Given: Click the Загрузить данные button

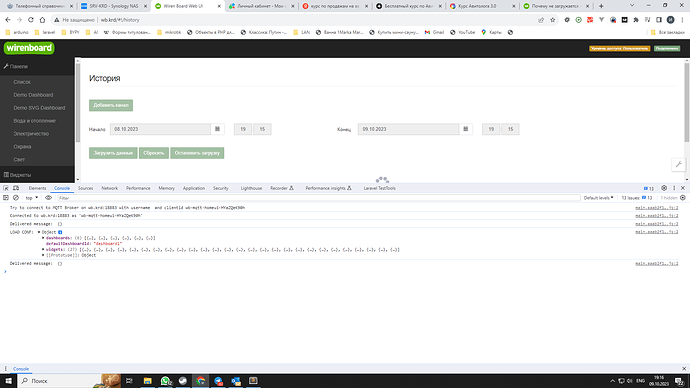Looking at the screenshot, I should 113,153.
